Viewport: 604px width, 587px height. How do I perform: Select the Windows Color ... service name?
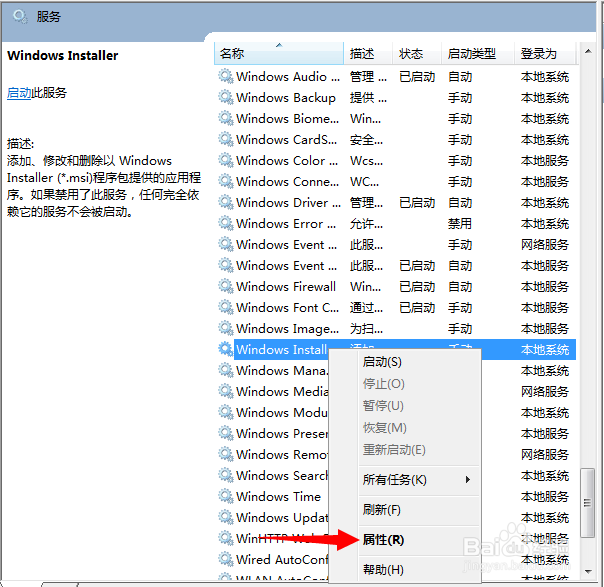pyautogui.click(x=287, y=160)
